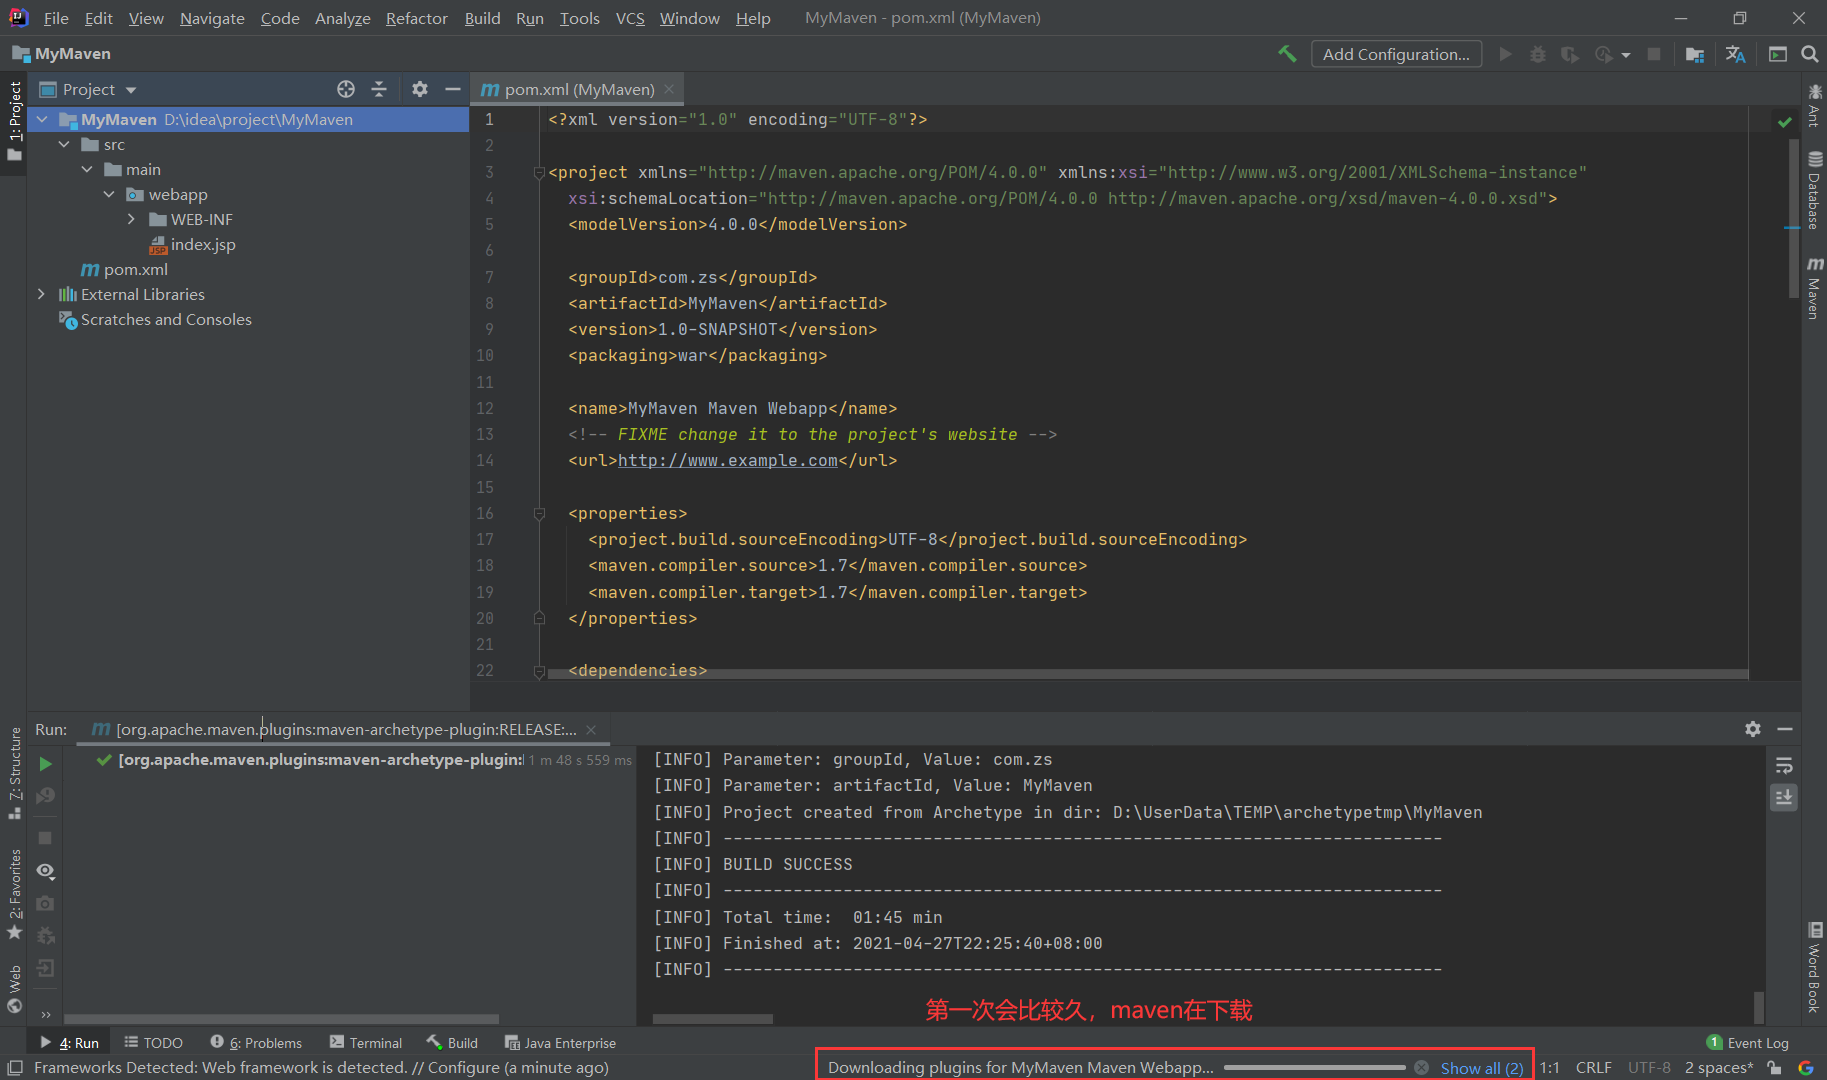Toggle soft-wrap in Run console
This screenshot has height=1080, width=1827.
(x=1784, y=766)
